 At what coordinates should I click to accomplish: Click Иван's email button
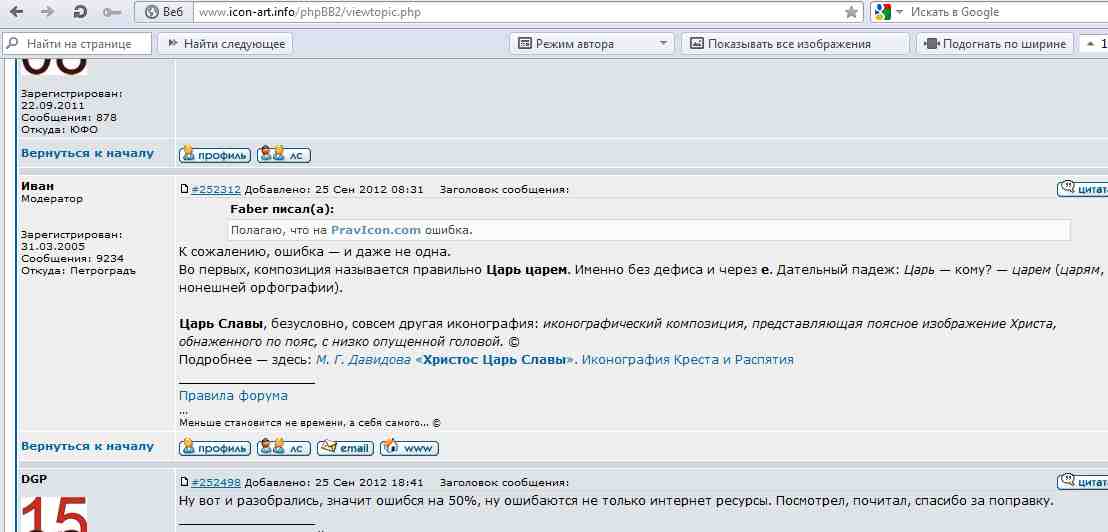345,447
